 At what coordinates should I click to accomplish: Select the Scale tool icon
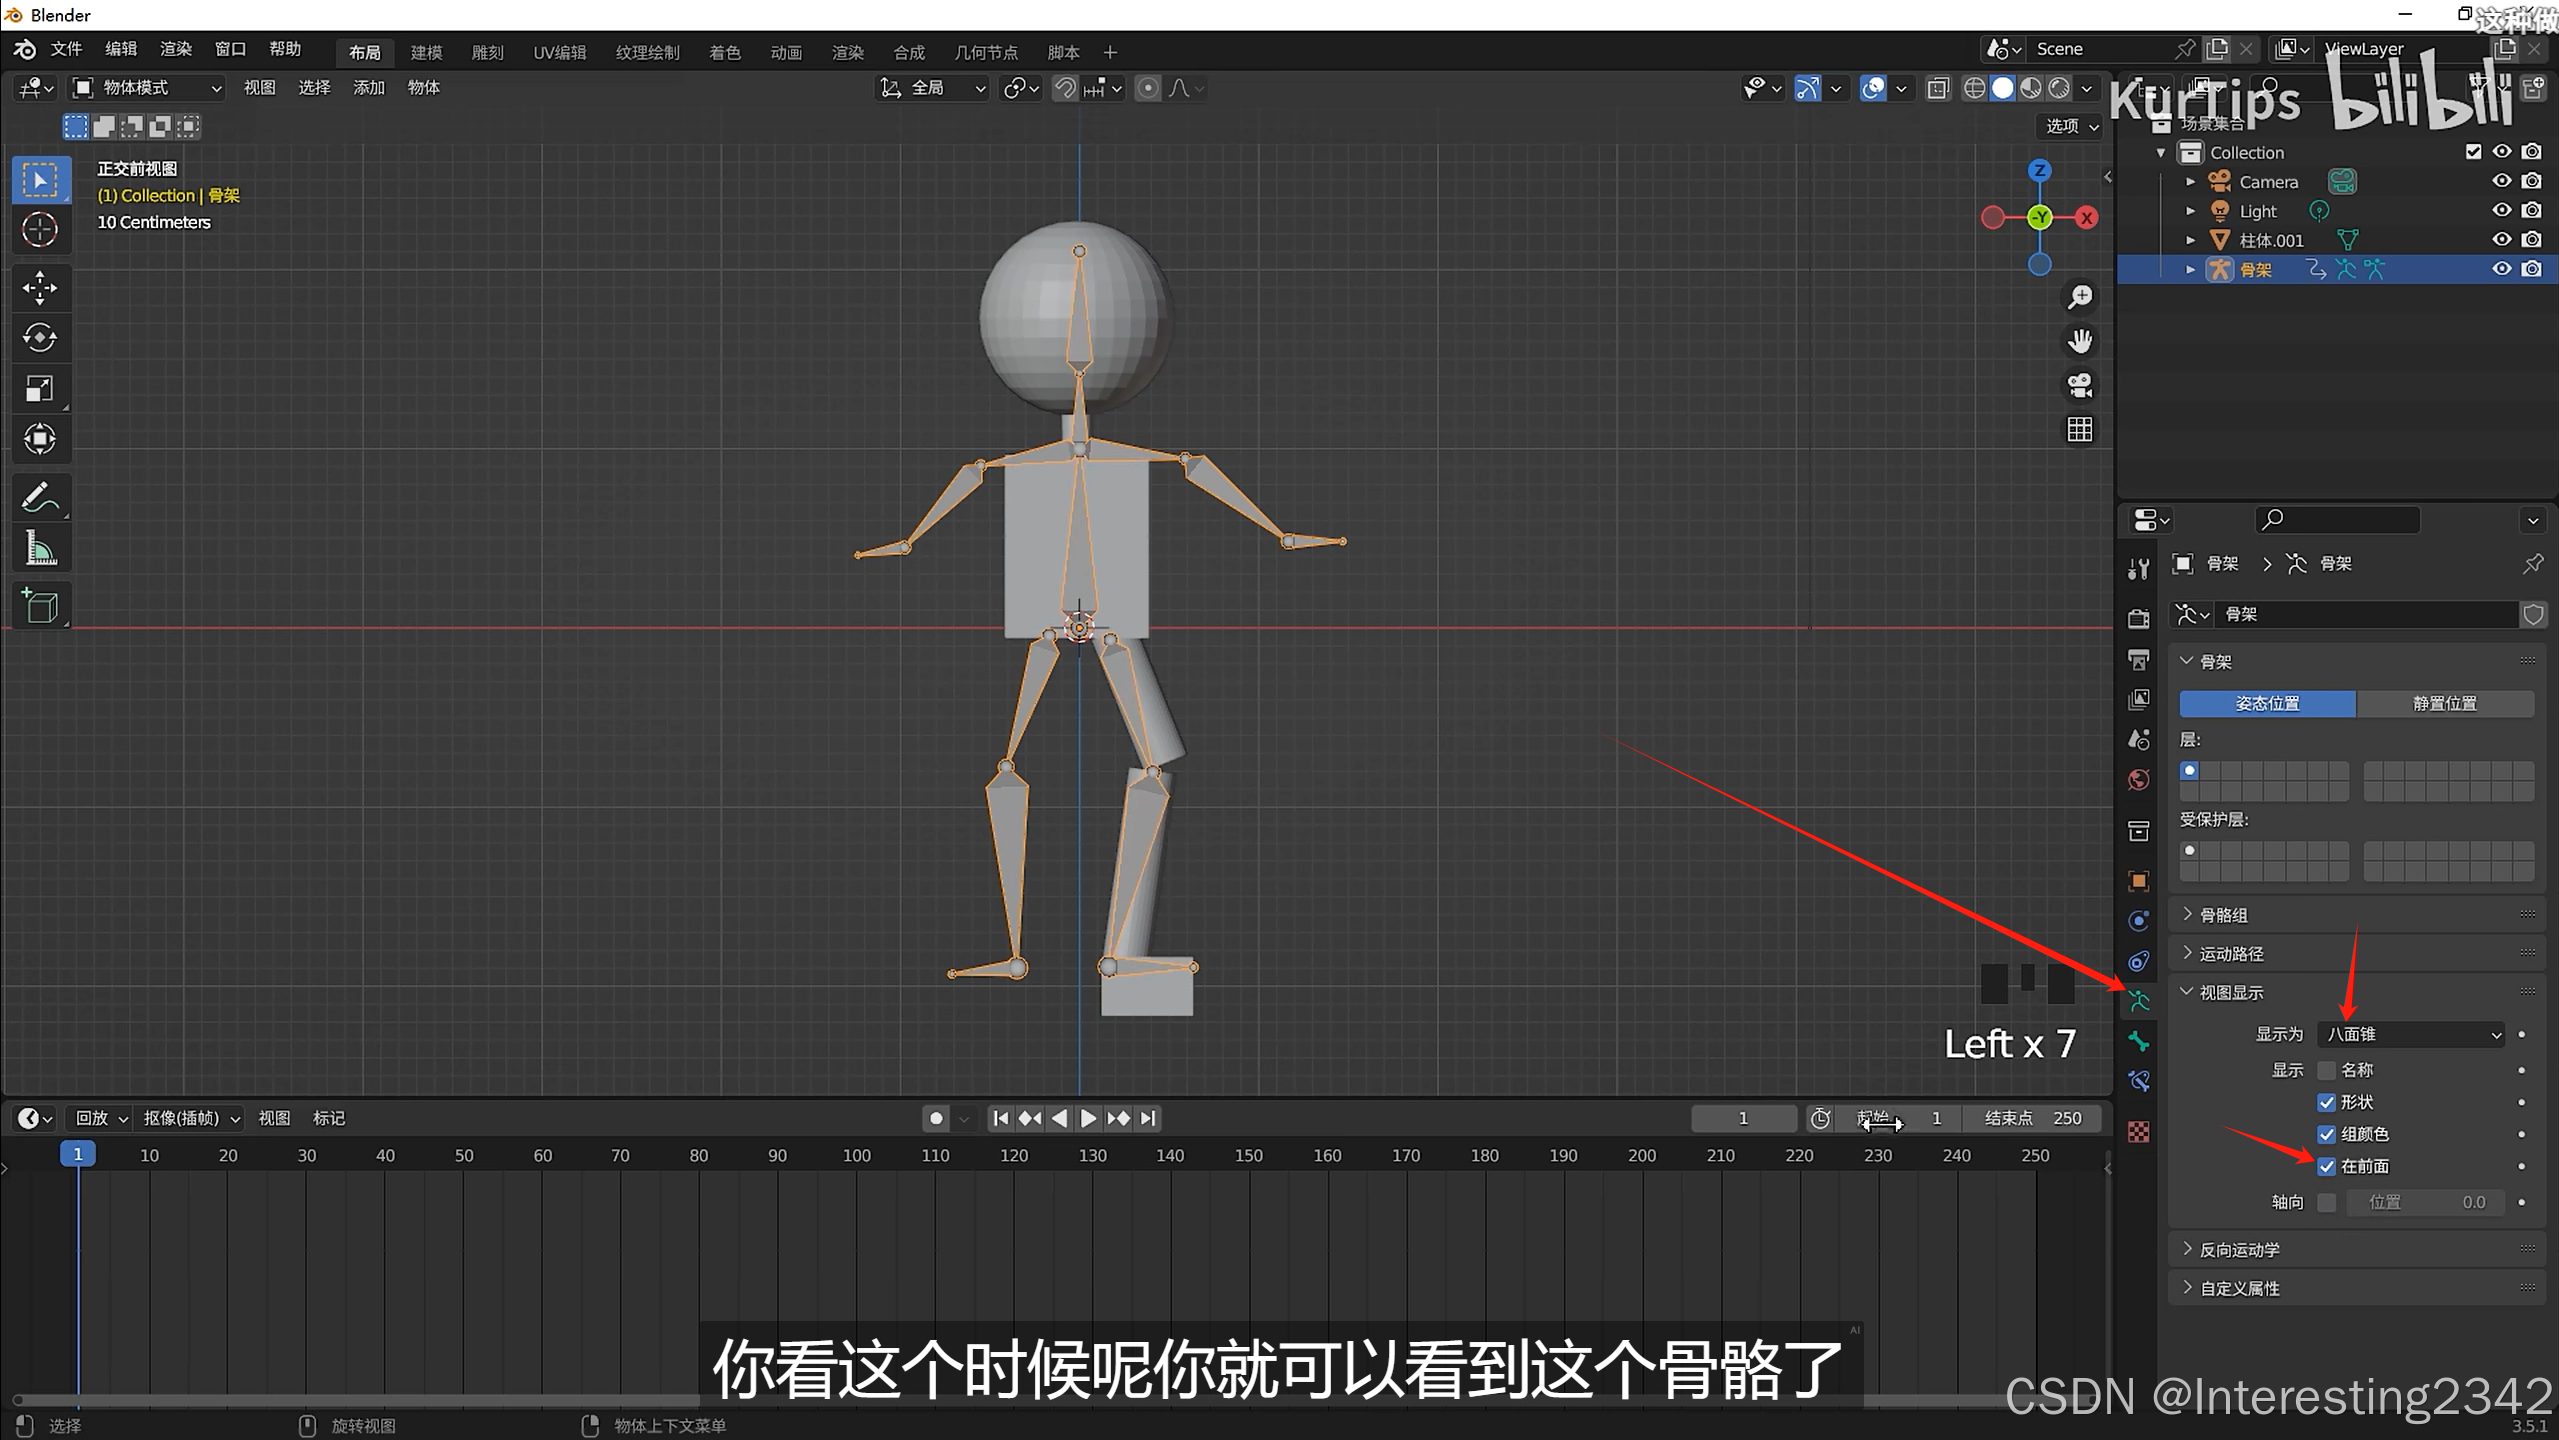40,388
